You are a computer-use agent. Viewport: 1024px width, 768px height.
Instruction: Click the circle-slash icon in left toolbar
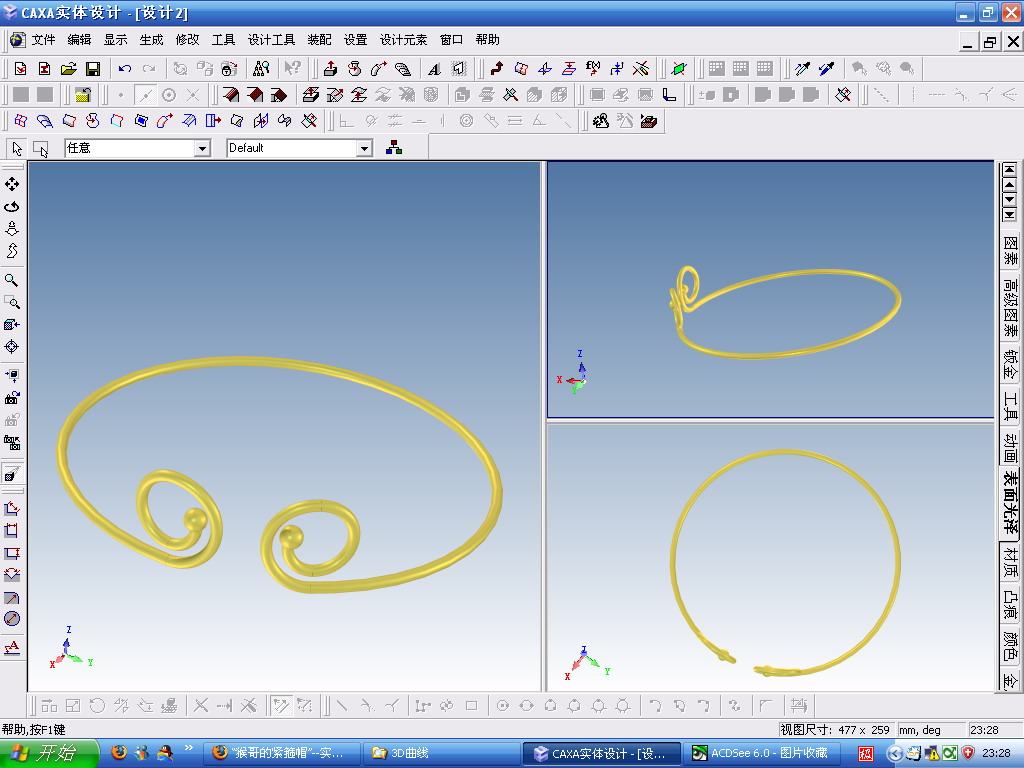point(12,619)
